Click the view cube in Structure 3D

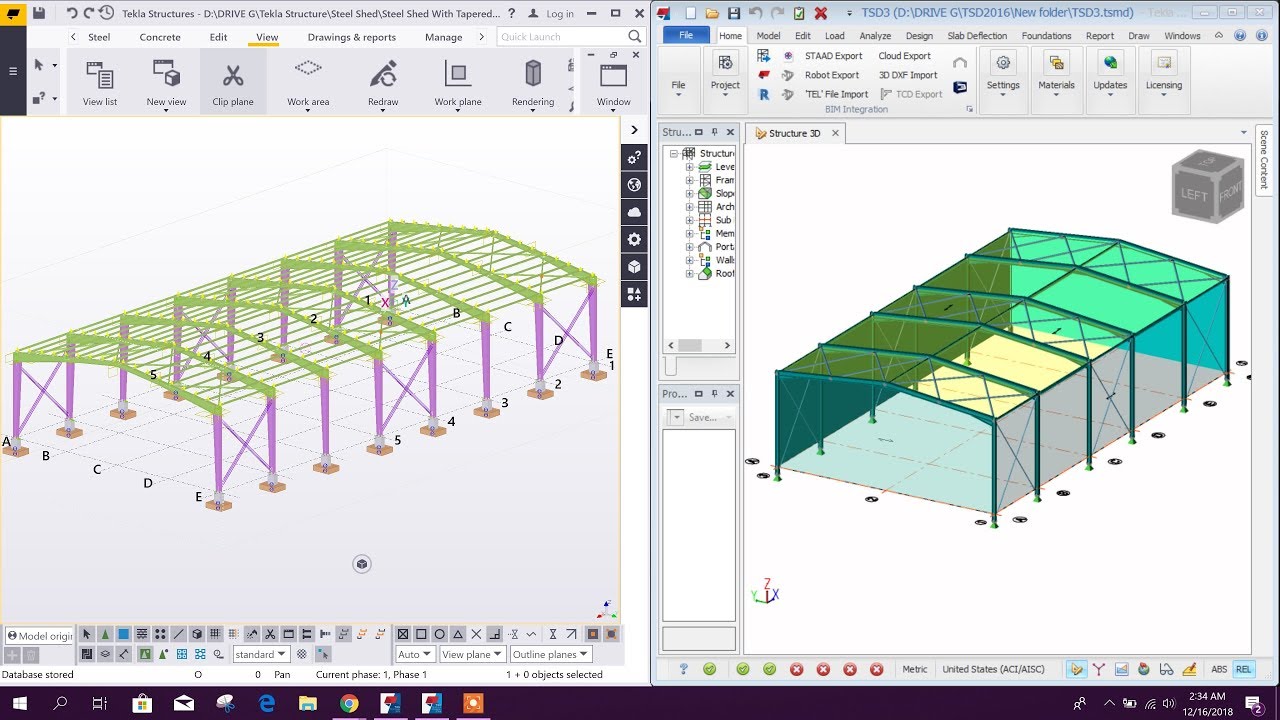[1207, 188]
